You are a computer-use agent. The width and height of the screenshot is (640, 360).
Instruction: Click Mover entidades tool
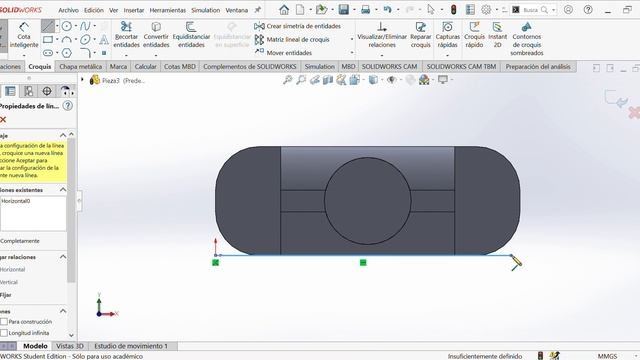(x=283, y=53)
